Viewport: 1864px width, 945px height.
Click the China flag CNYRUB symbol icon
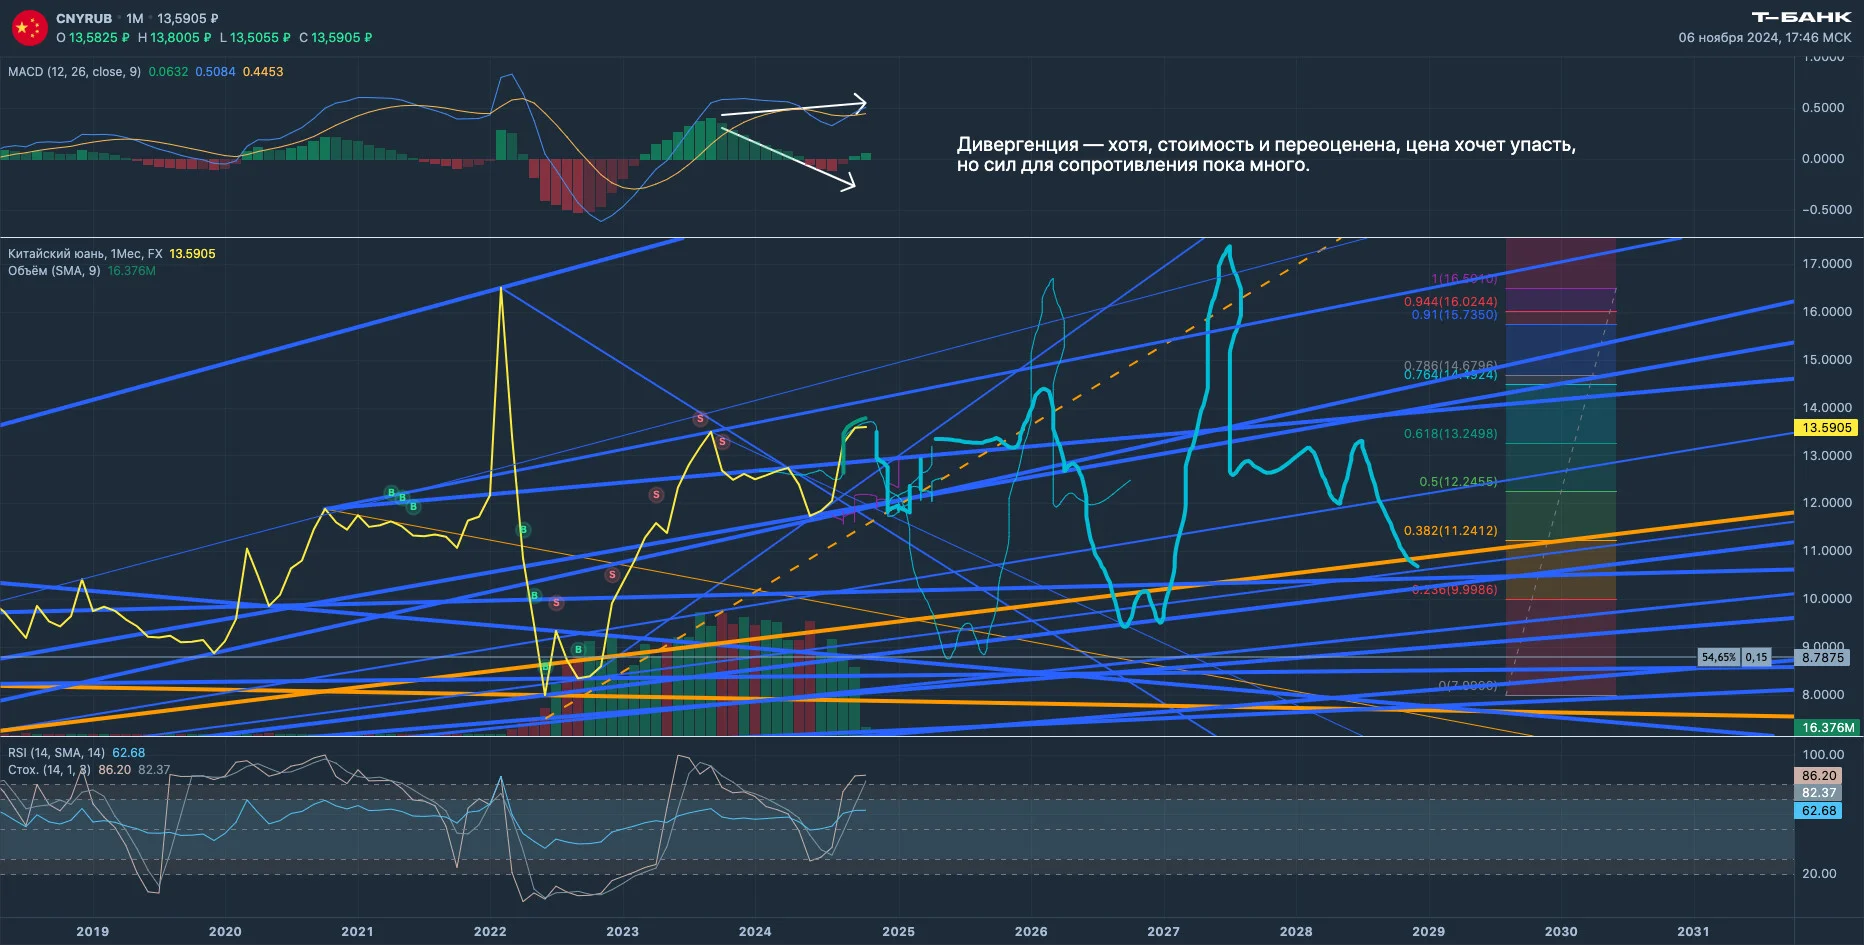pos(29,28)
